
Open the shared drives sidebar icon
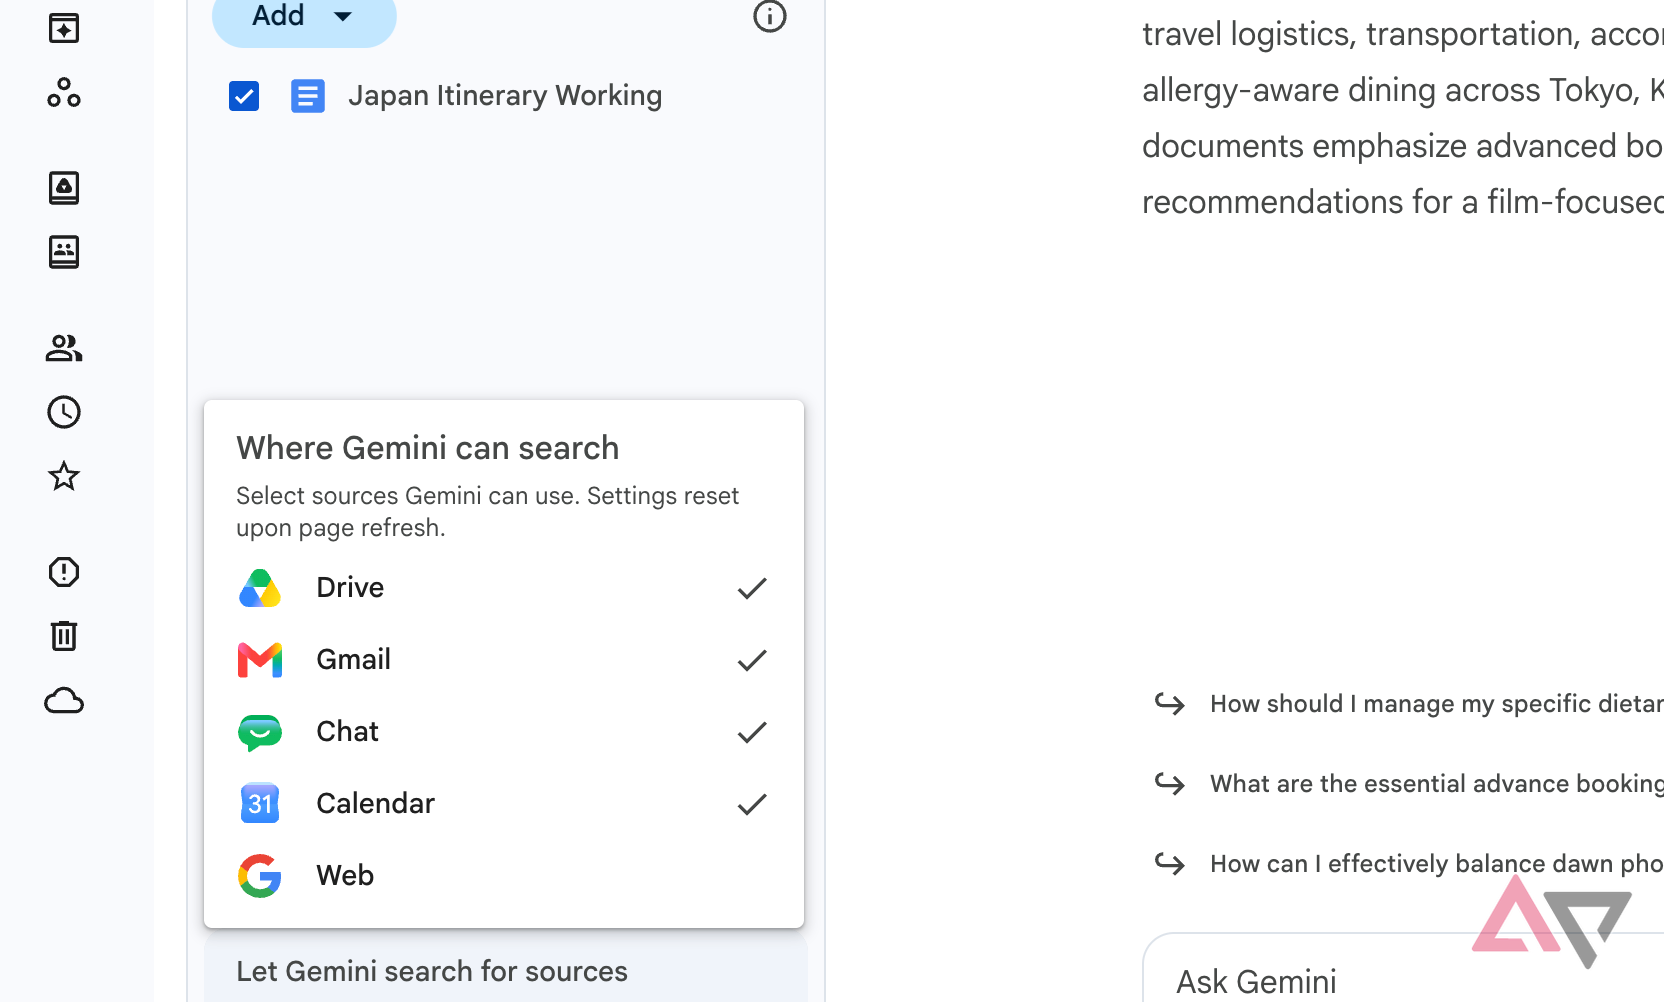tap(64, 188)
